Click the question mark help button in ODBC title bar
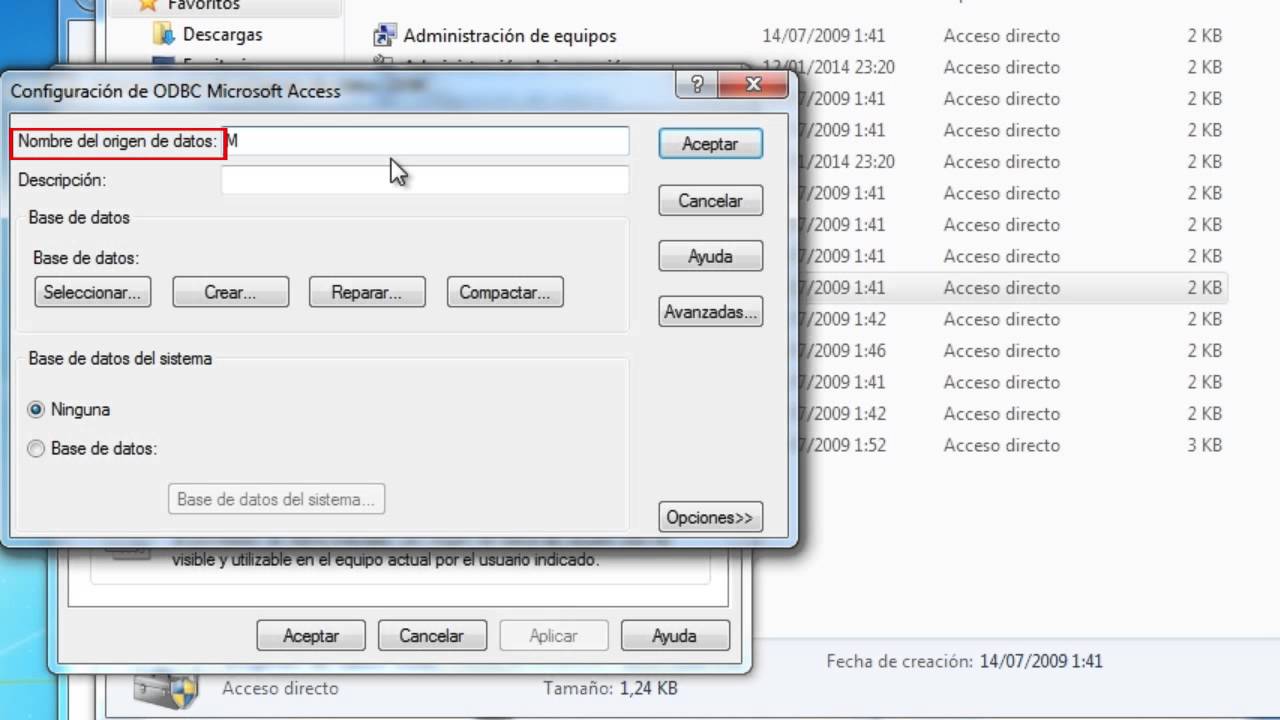 [x=697, y=84]
